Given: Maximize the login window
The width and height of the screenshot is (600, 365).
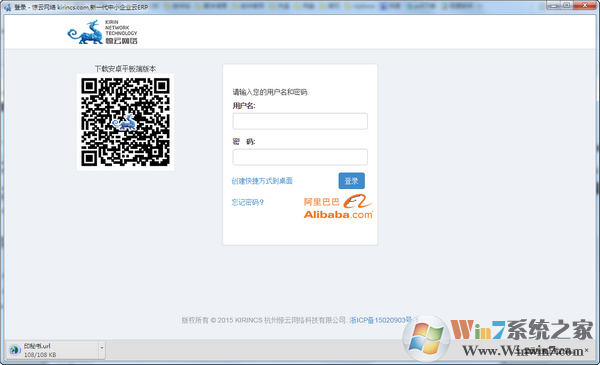Looking at the screenshot, I should (567, 5).
